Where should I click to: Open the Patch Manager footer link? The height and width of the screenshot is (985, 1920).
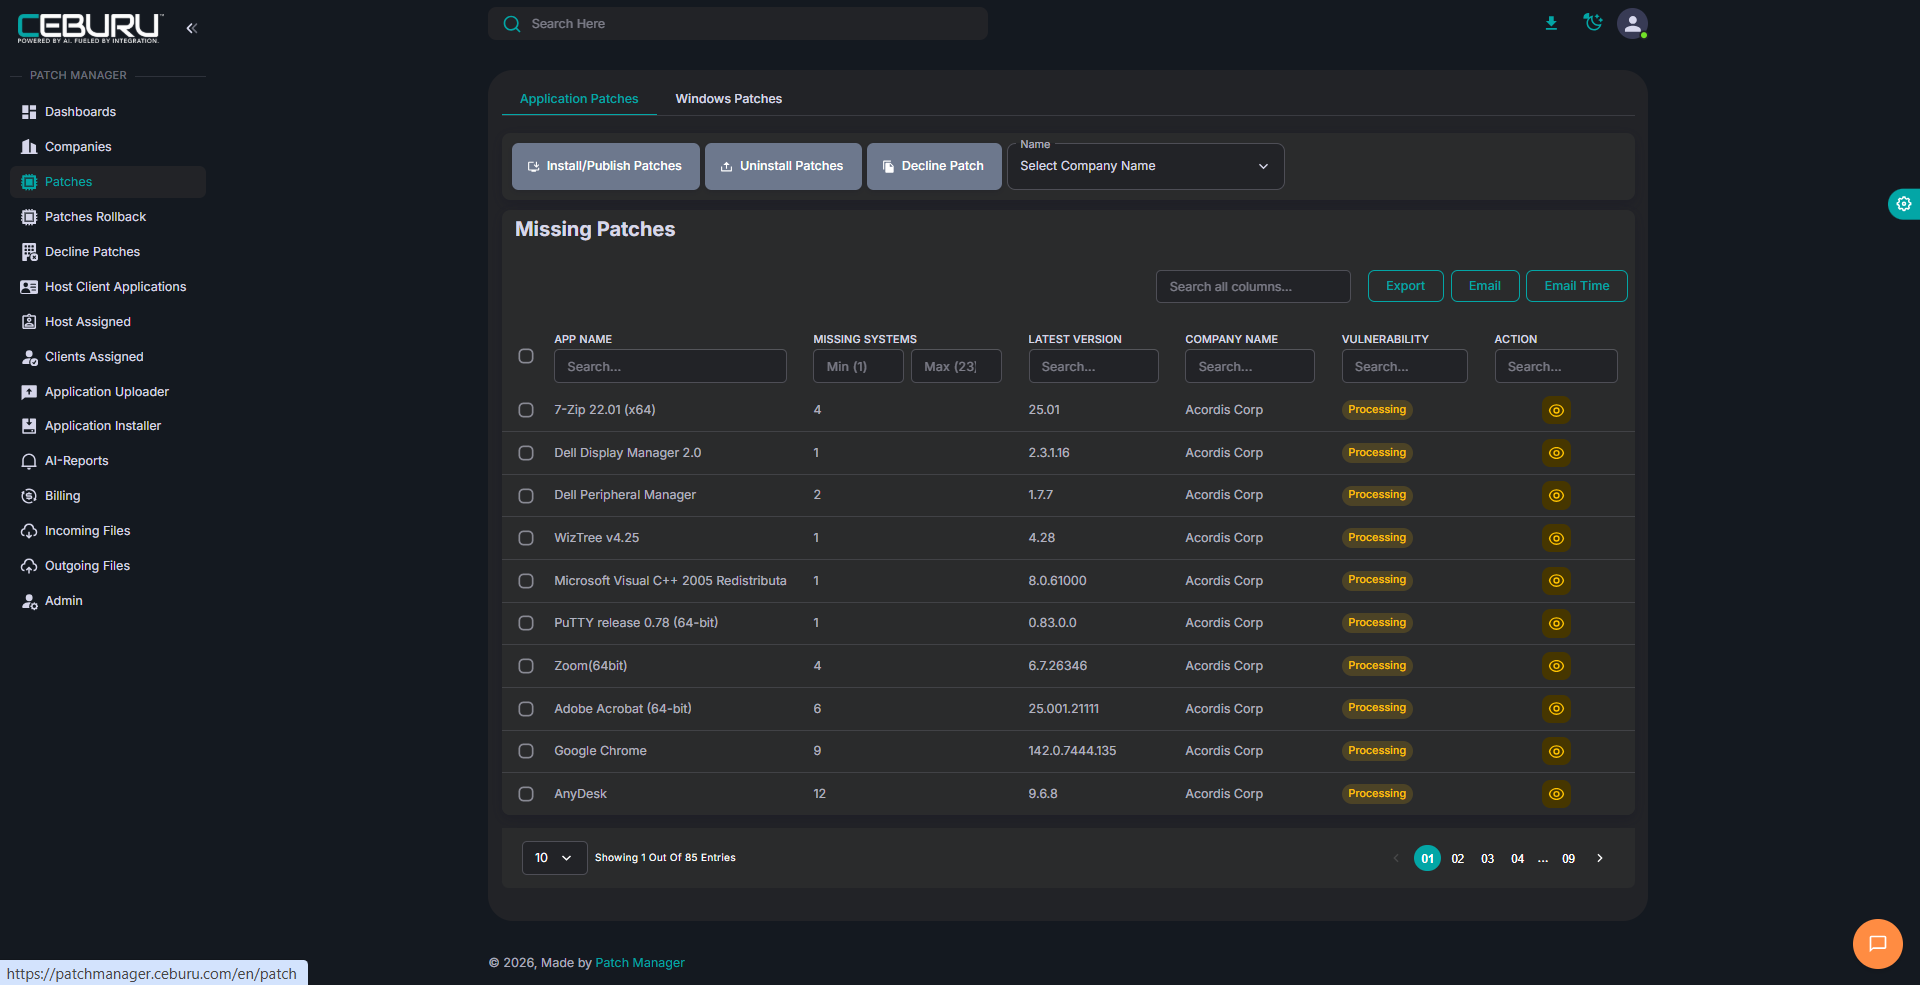point(640,963)
